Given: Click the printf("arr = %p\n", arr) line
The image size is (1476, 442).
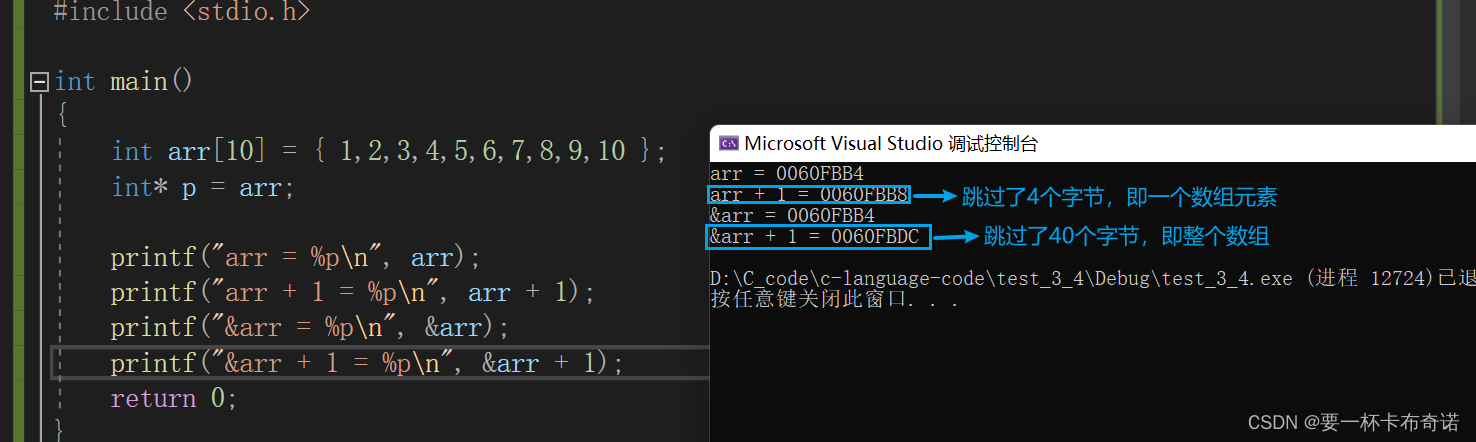Looking at the screenshot, I should click(x=295, y=257).
